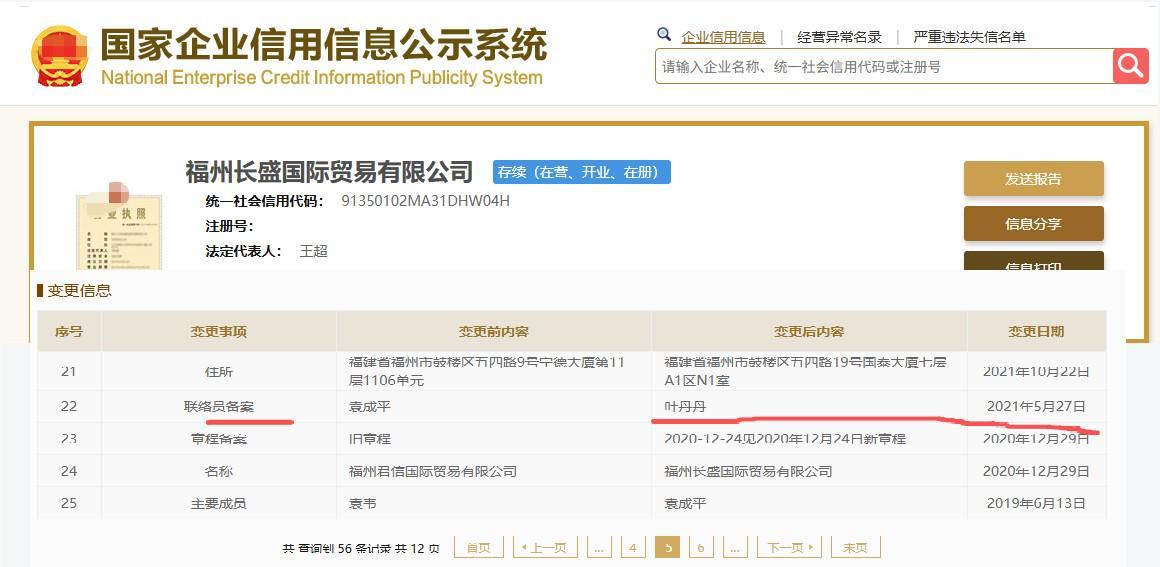The image size is (1160, 567).
Task: Click the small blue magnifier icon
Action: 664,35
